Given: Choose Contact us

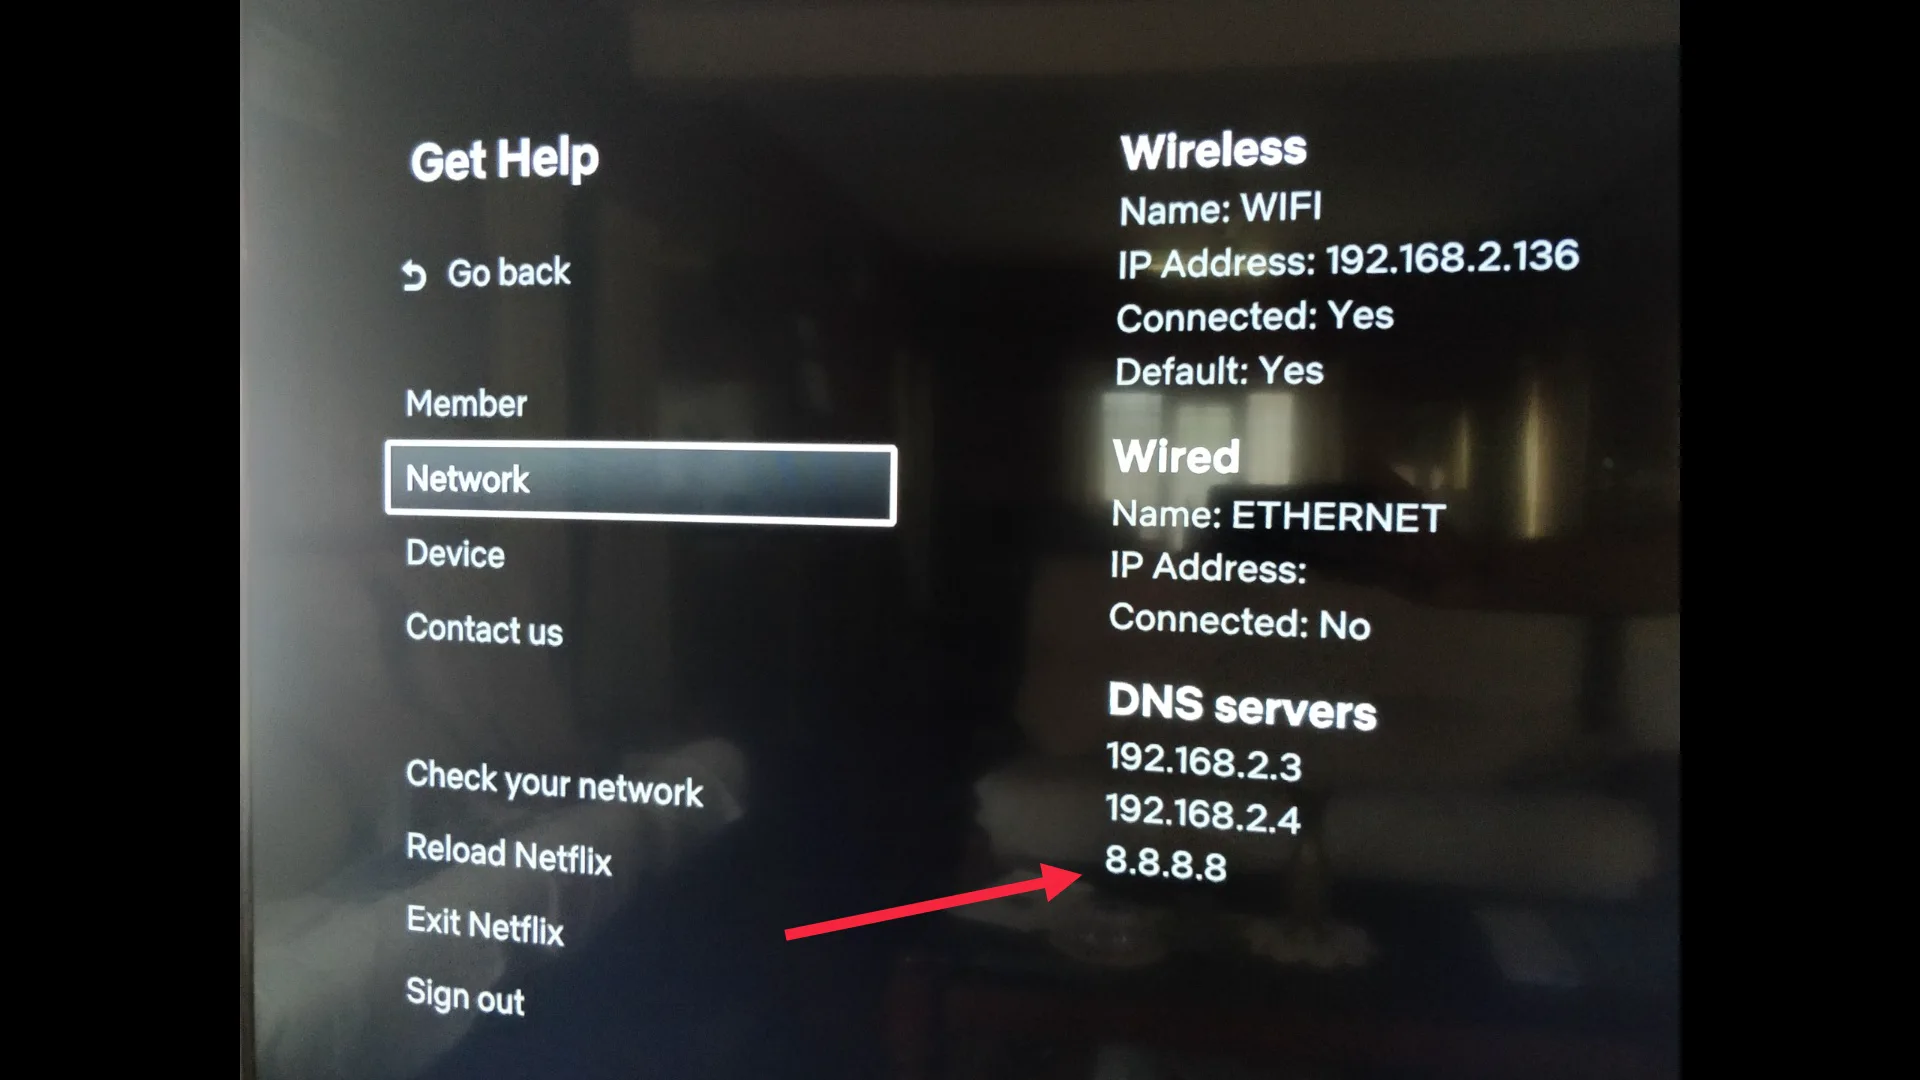Looking at the screenshot, I should pos(484,629).
